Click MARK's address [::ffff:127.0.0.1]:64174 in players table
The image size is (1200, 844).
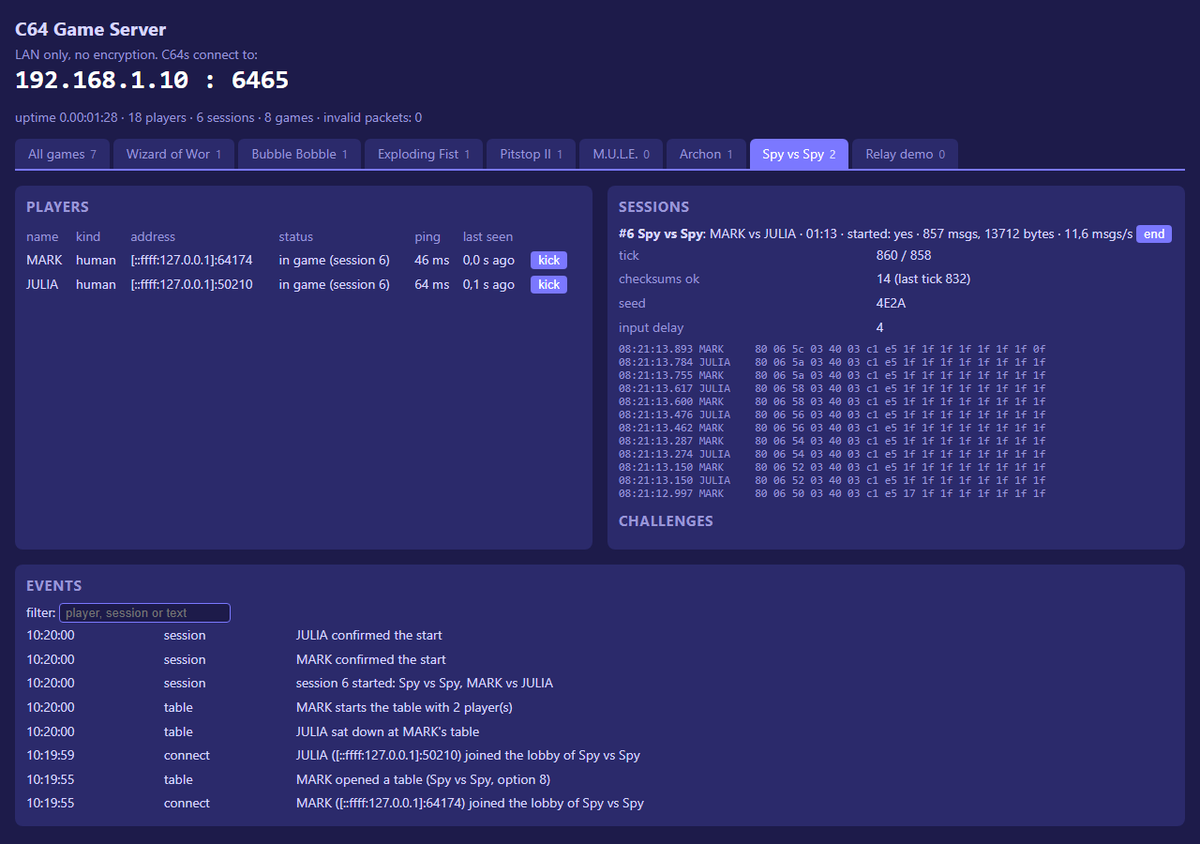click(x=191, y=260)
